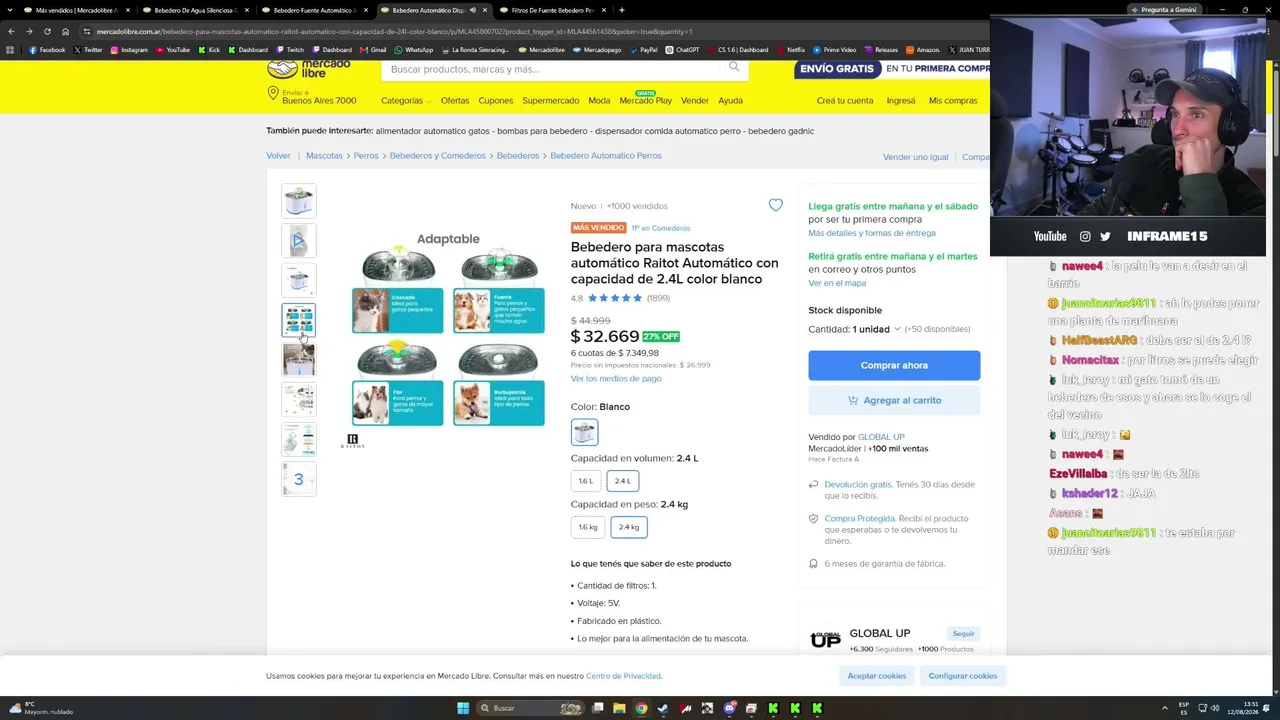Select the first product image thumbnail

click(298, 201)
